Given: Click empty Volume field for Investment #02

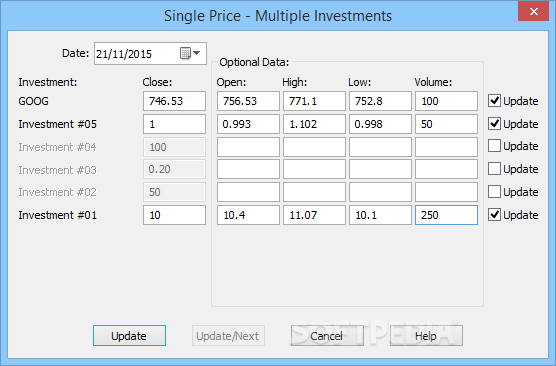Looking at the screenshot, I should (x=446, y=192).
